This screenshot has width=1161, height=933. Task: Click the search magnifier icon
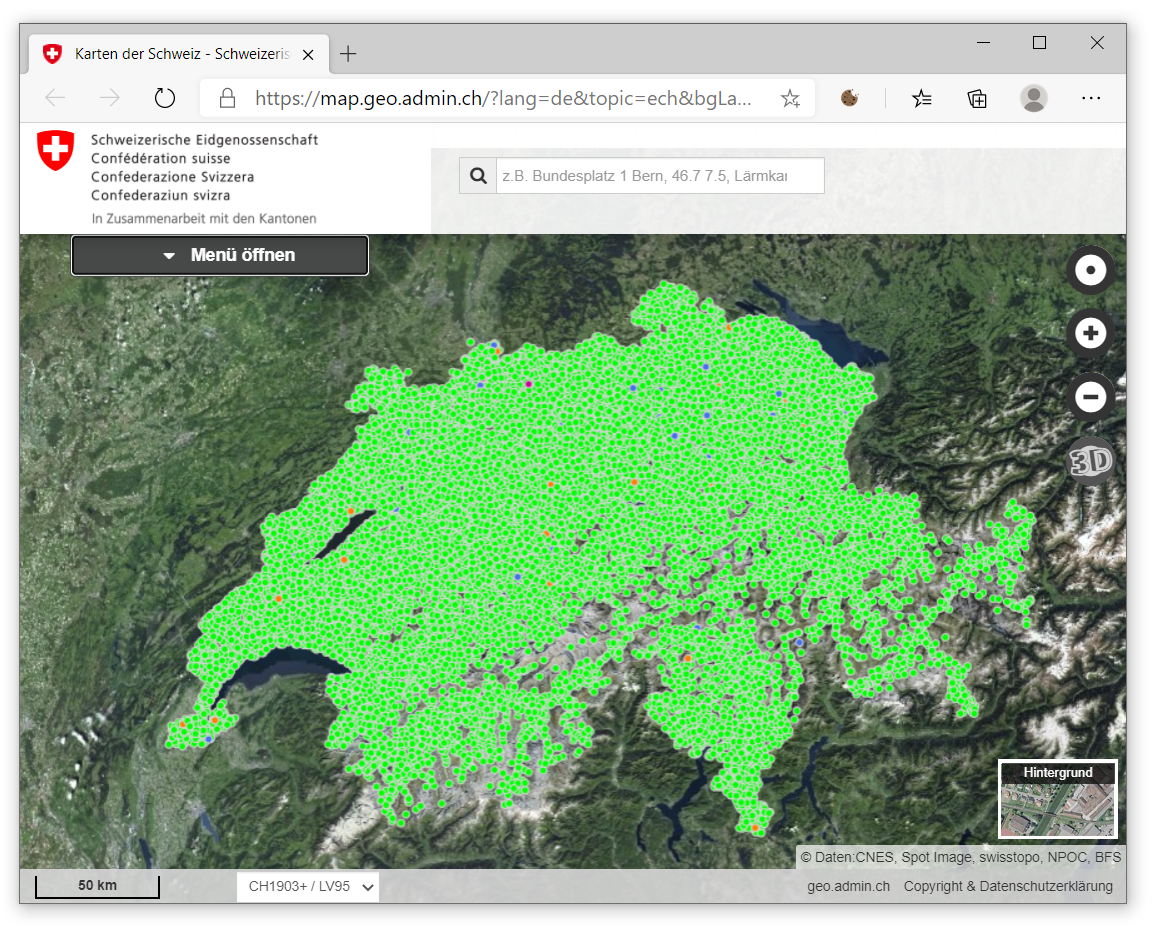pos(478,176)
